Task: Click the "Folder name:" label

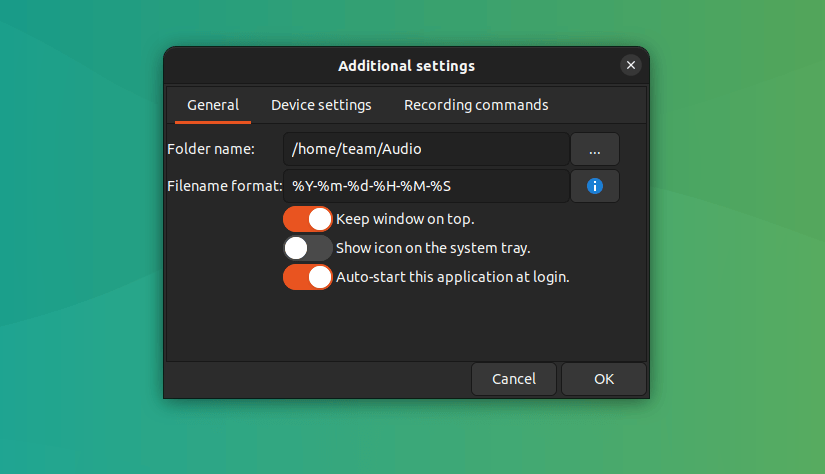Action: coord(211,149)
